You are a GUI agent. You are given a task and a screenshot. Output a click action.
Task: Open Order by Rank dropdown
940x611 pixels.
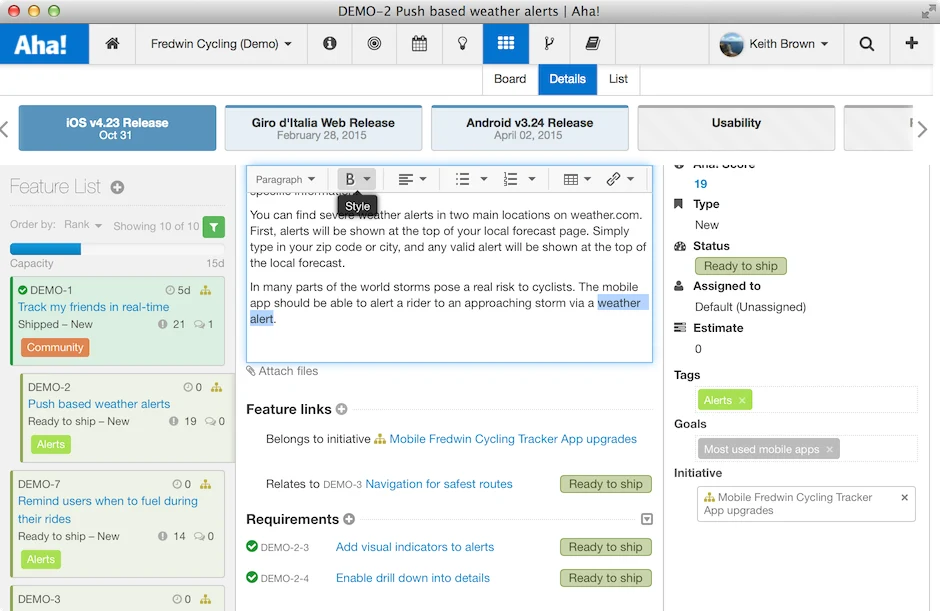click(83, 225)
